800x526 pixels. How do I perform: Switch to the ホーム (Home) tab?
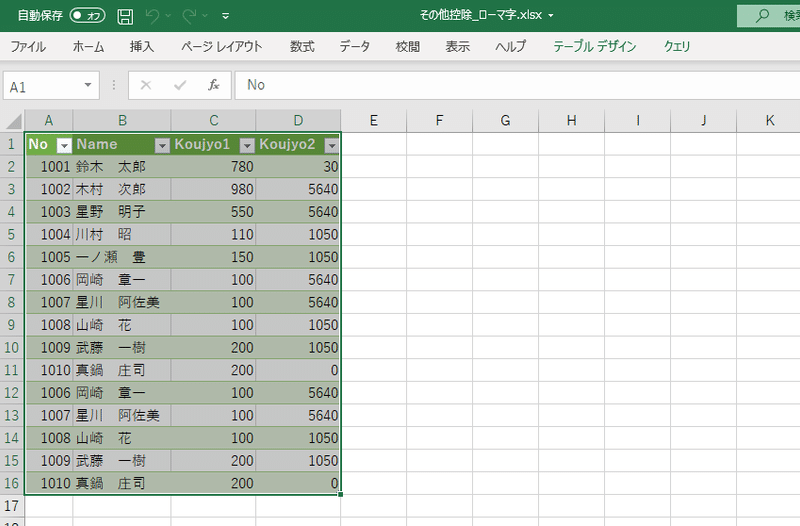88,46
